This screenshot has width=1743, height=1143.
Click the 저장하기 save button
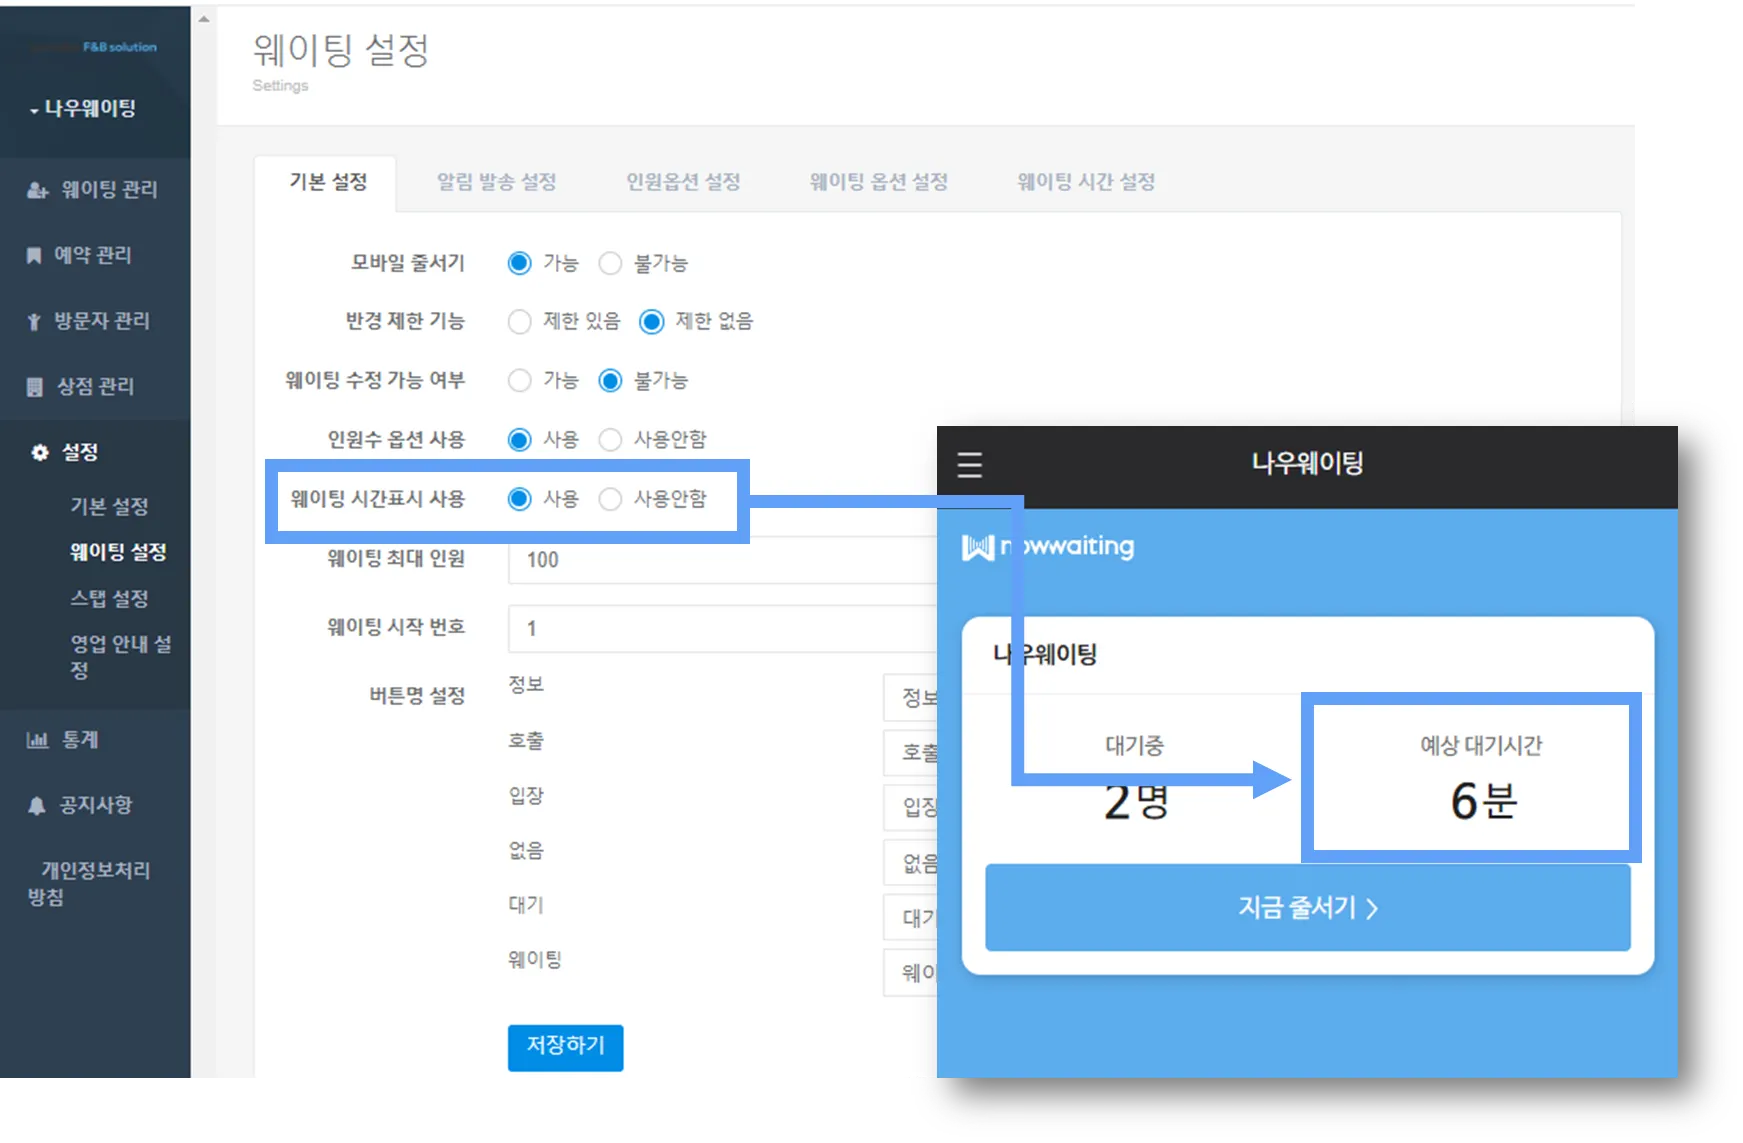tap(565, 1047)
